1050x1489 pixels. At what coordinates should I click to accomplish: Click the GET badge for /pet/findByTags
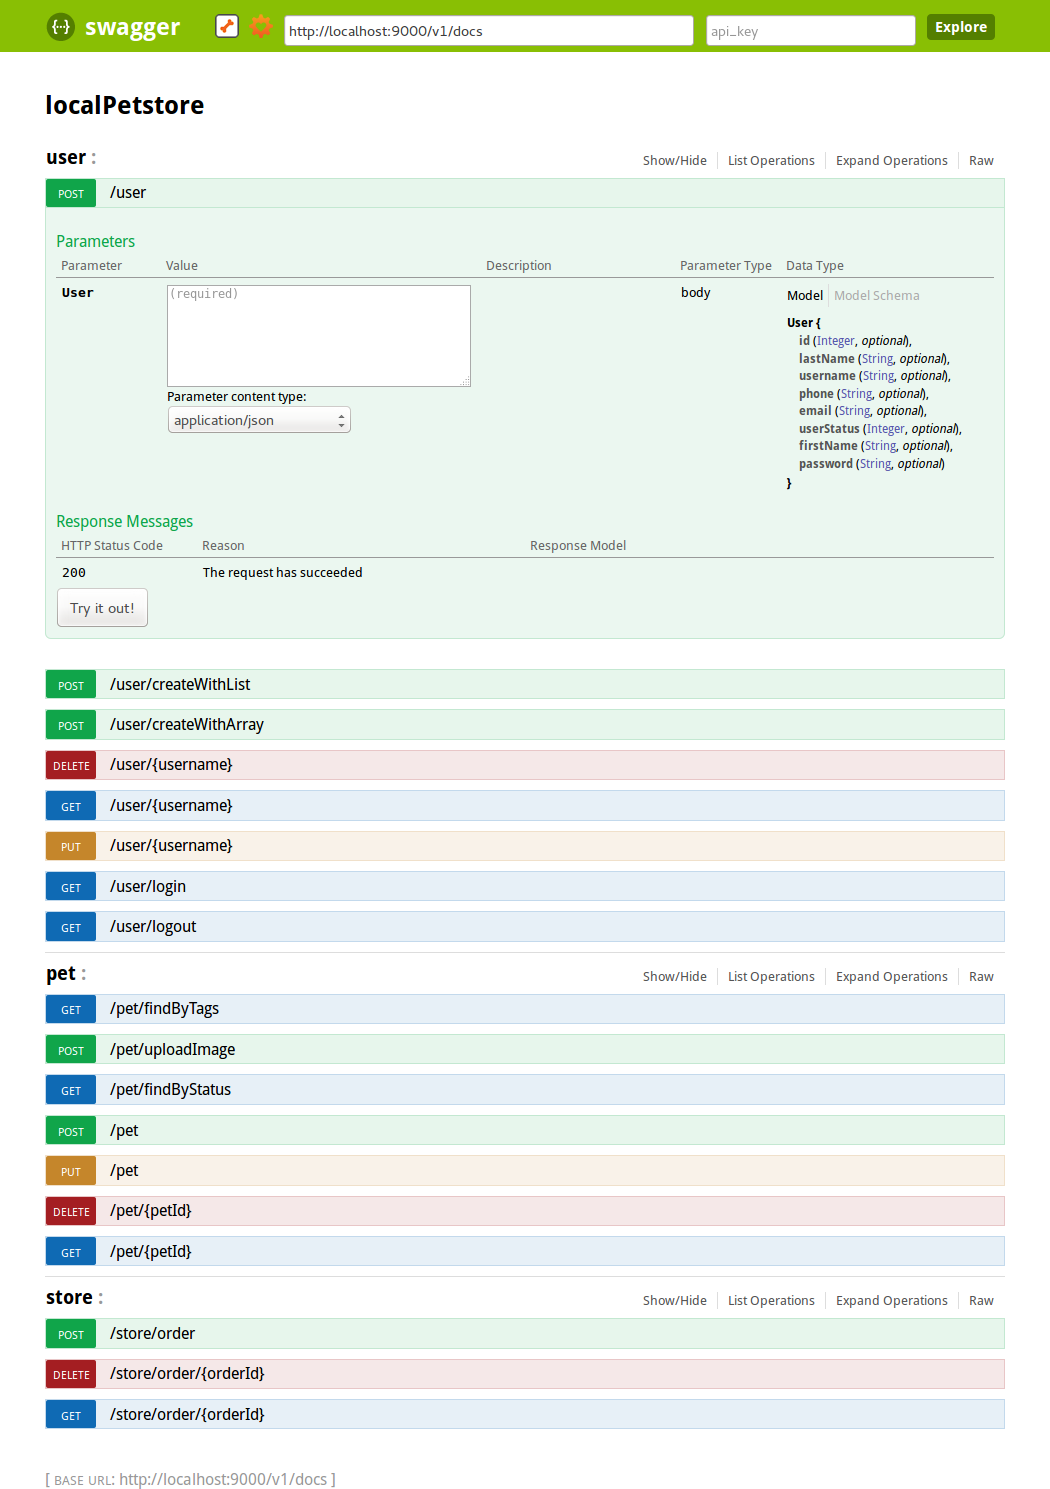point(71,1009)
